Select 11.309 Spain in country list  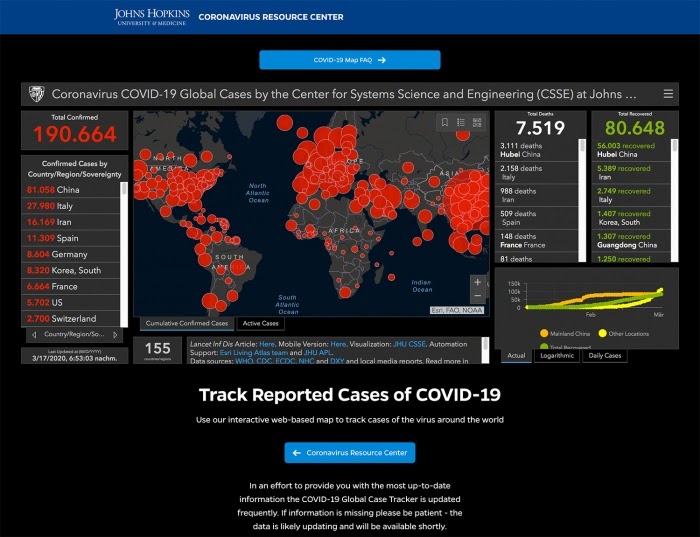click(x=71, y=238)
